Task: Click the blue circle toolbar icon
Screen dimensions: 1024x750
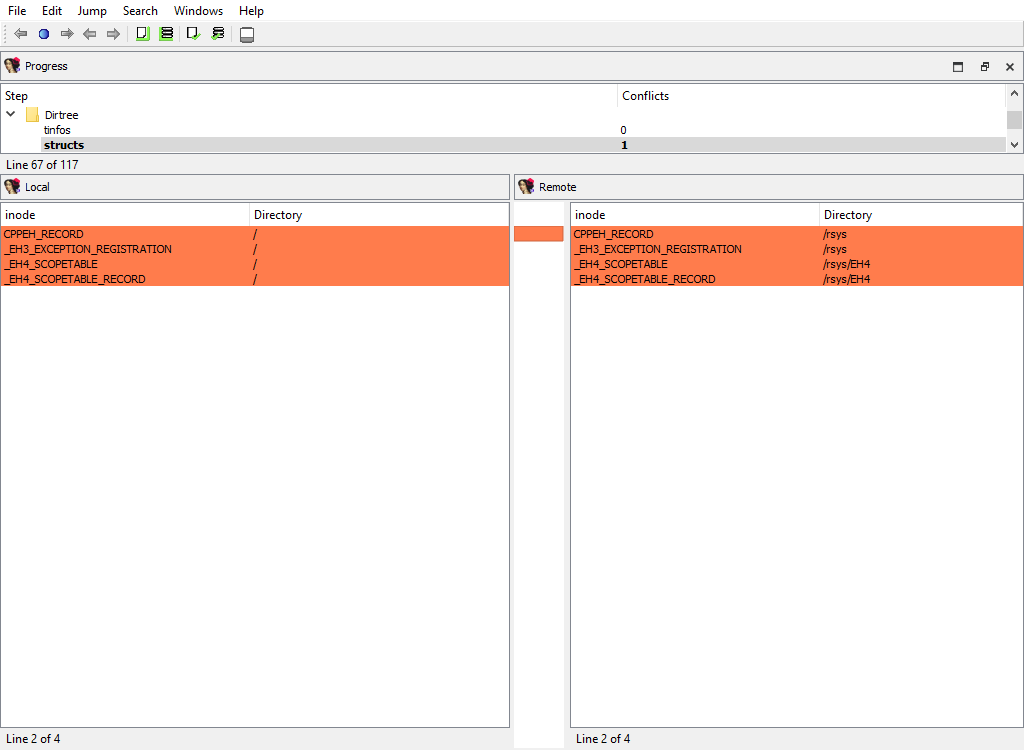Action: point(44,34)
